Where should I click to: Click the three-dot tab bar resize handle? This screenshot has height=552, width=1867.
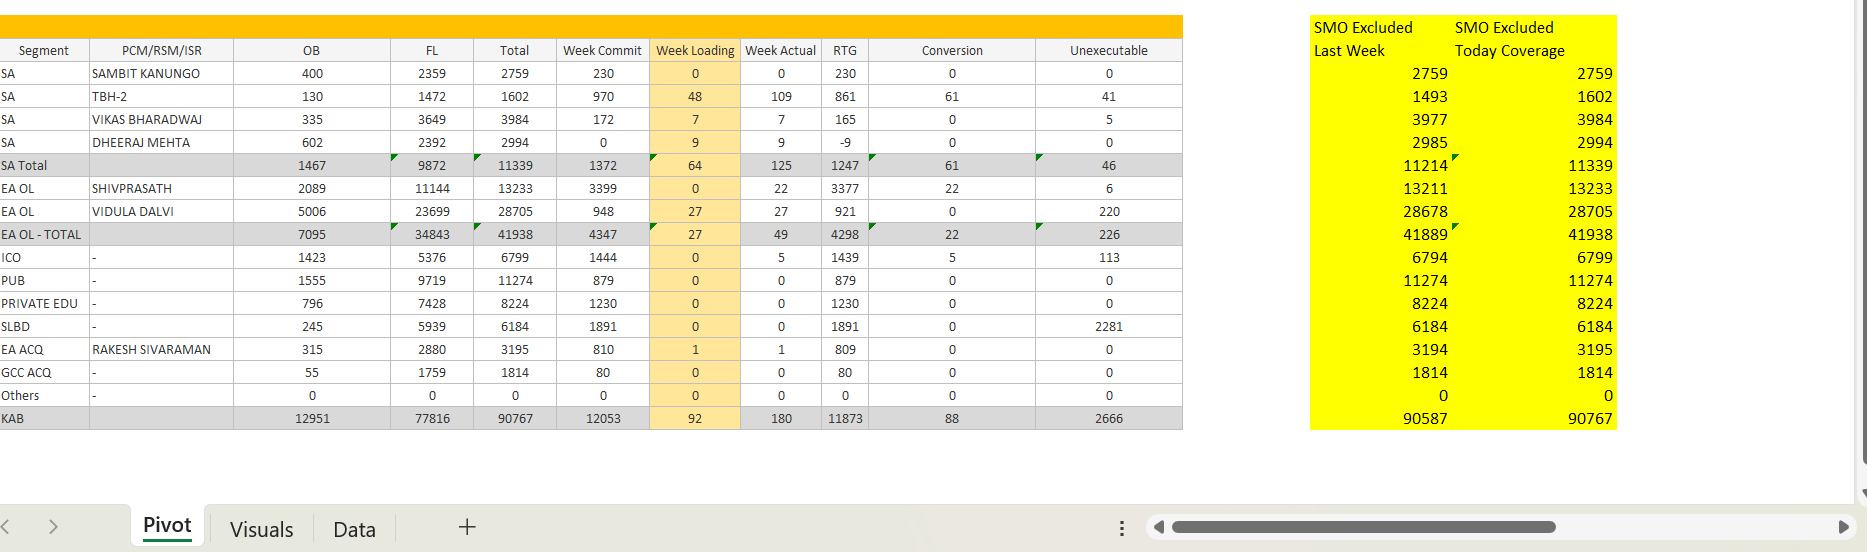click(1121, 528)
